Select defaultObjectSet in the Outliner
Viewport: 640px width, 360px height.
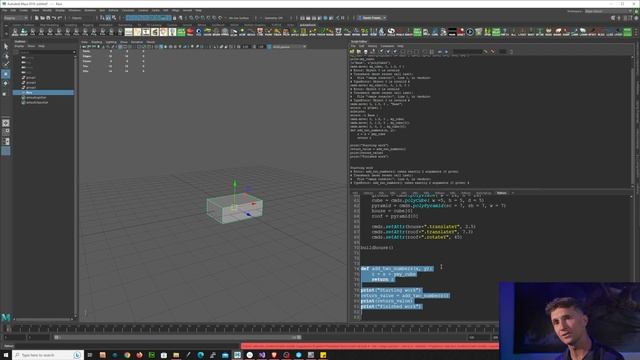tap(37, 102)
